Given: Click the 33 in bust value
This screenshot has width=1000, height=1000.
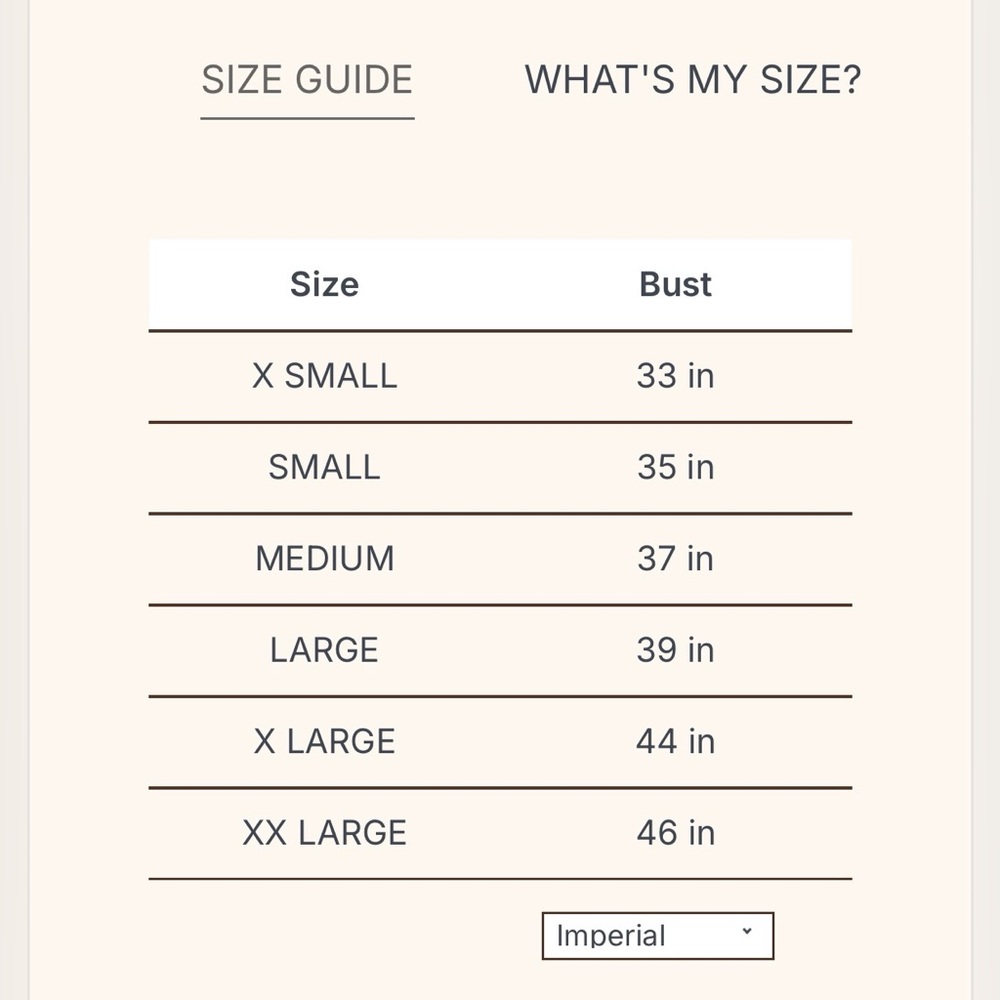Looking at the screenshot, I should 675,376.
